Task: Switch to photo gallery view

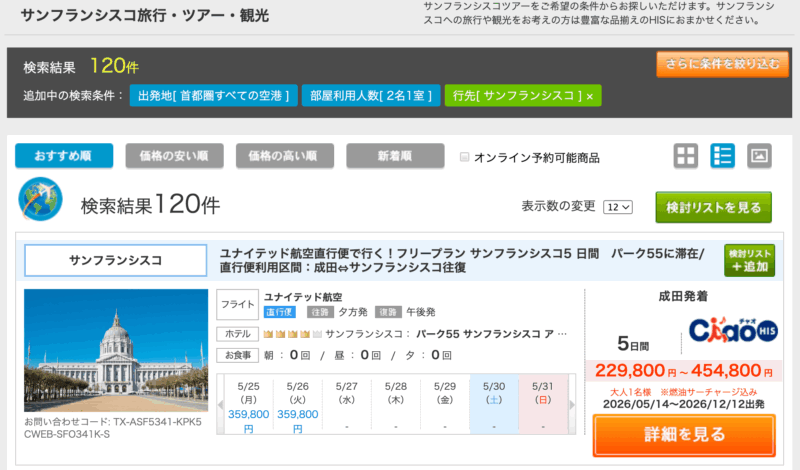Action: tap(760, 156)
